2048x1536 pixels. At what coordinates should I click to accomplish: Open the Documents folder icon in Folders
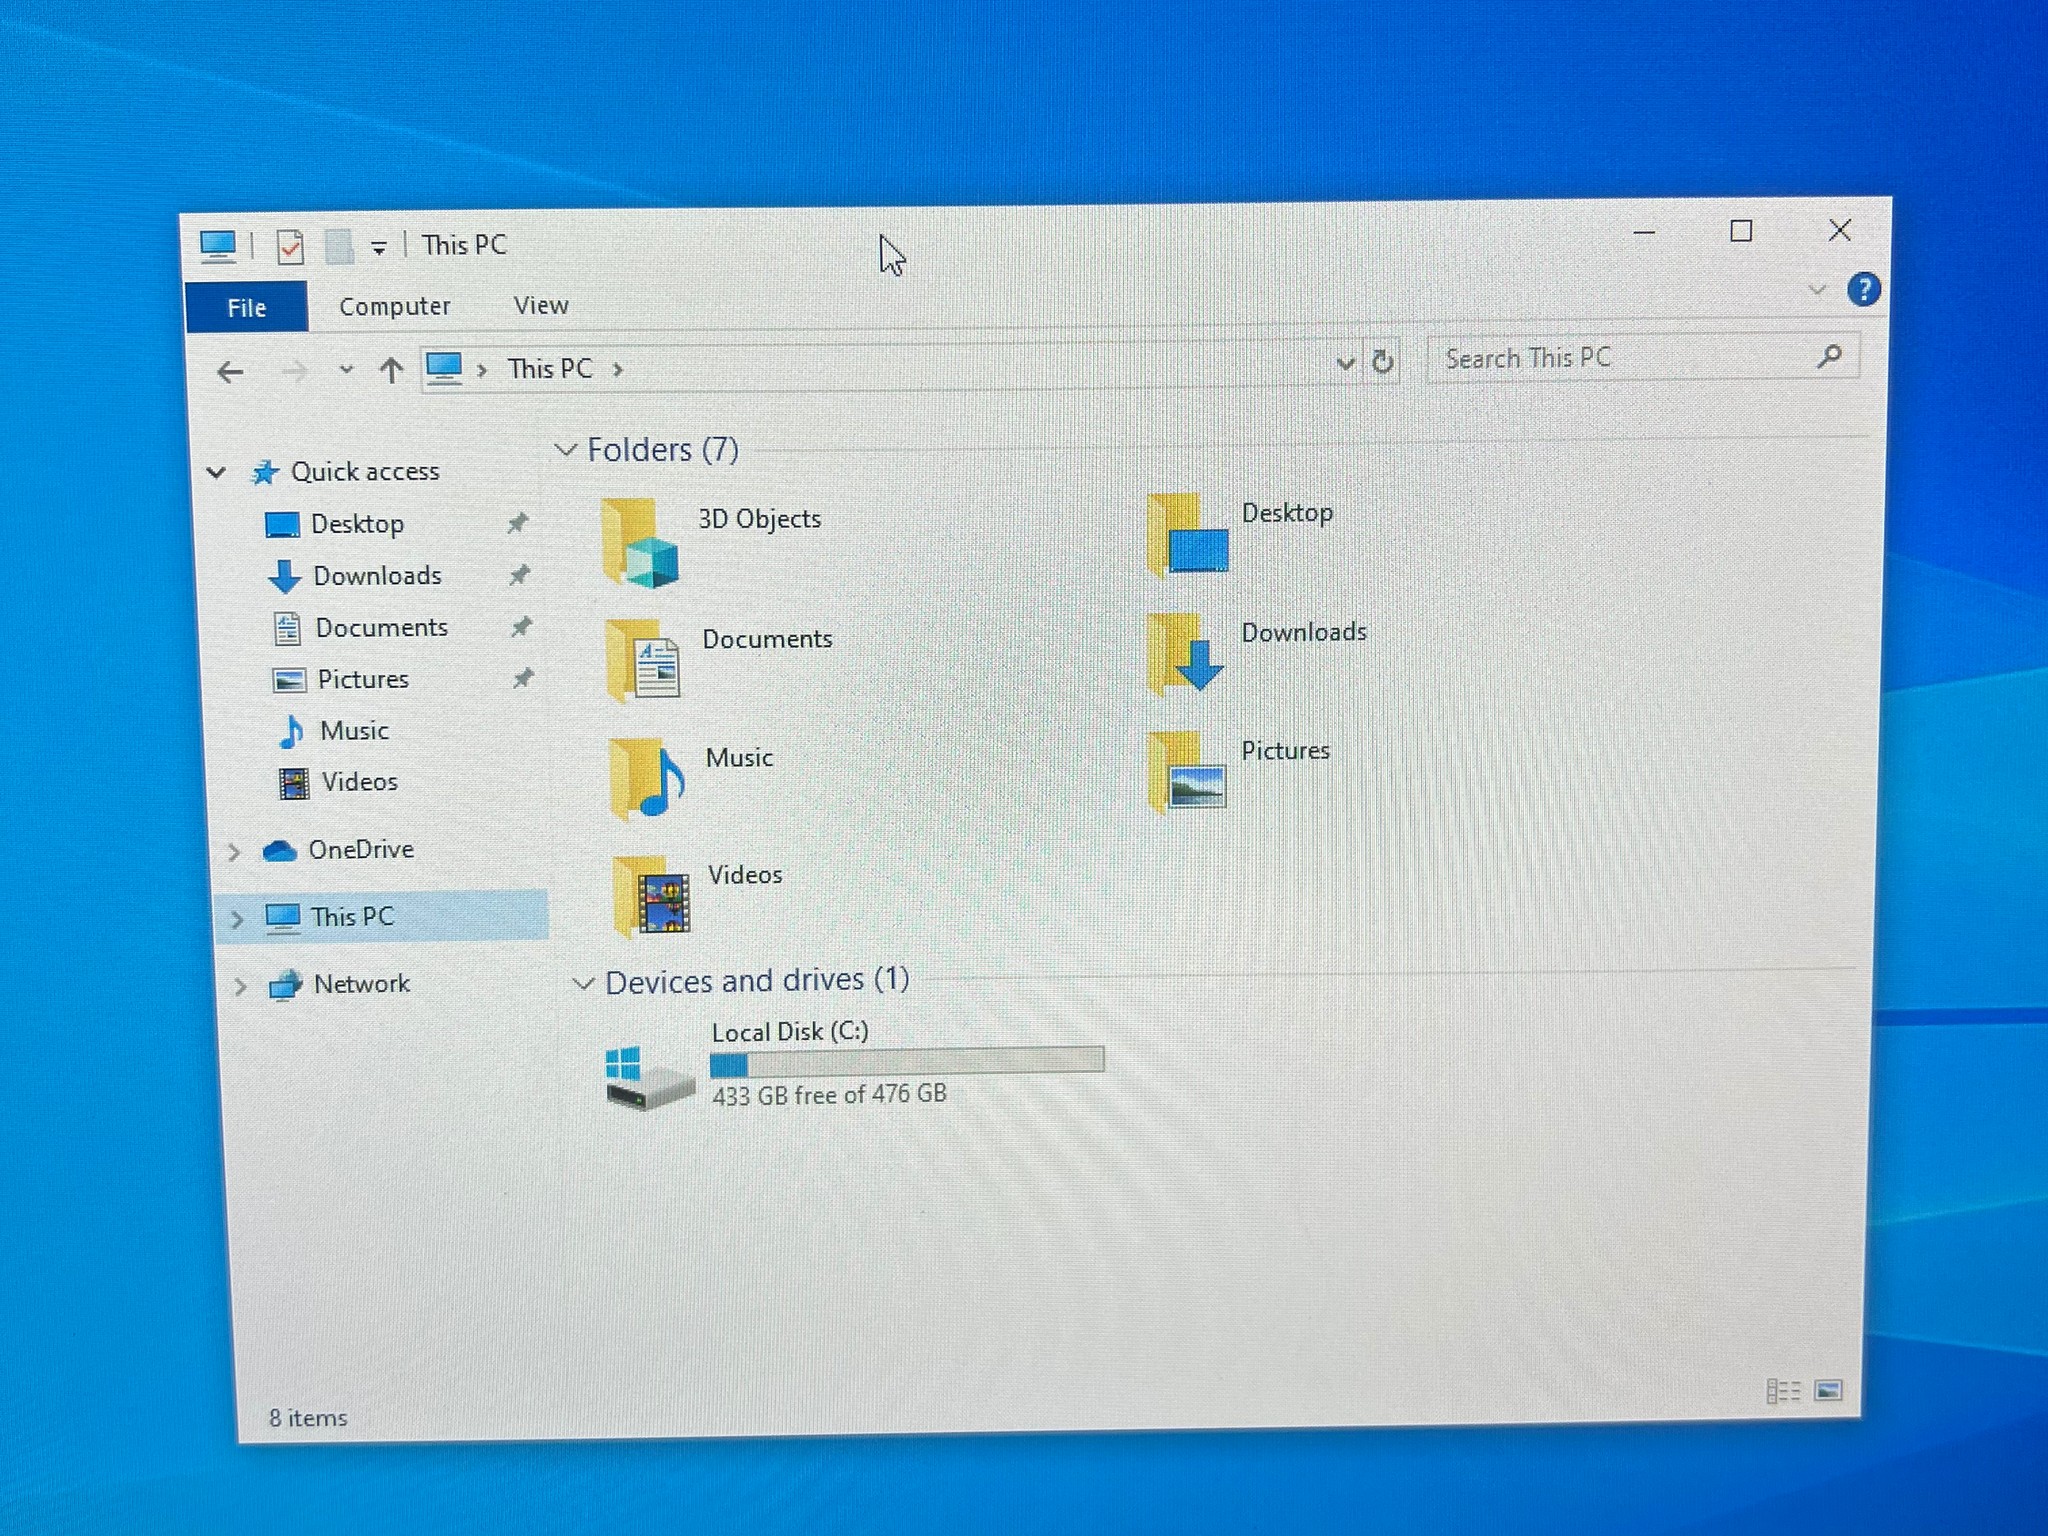[x=643, y=659]
